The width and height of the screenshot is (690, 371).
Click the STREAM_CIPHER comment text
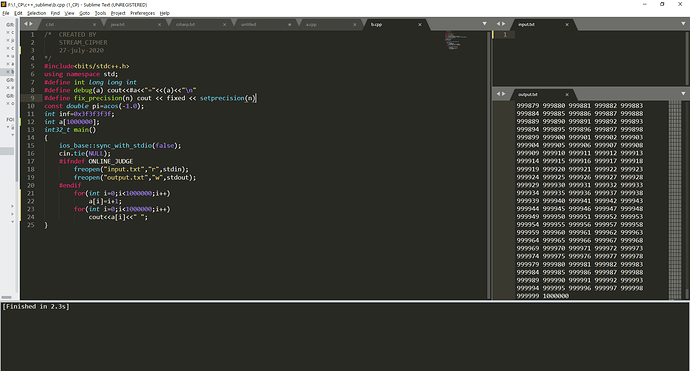(x=83, y=43)
